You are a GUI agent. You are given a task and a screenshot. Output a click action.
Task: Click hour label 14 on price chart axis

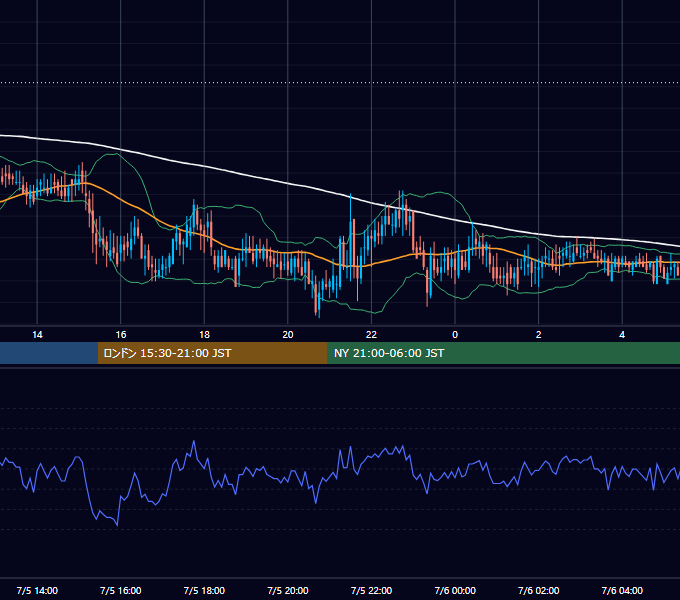(37, 335)
